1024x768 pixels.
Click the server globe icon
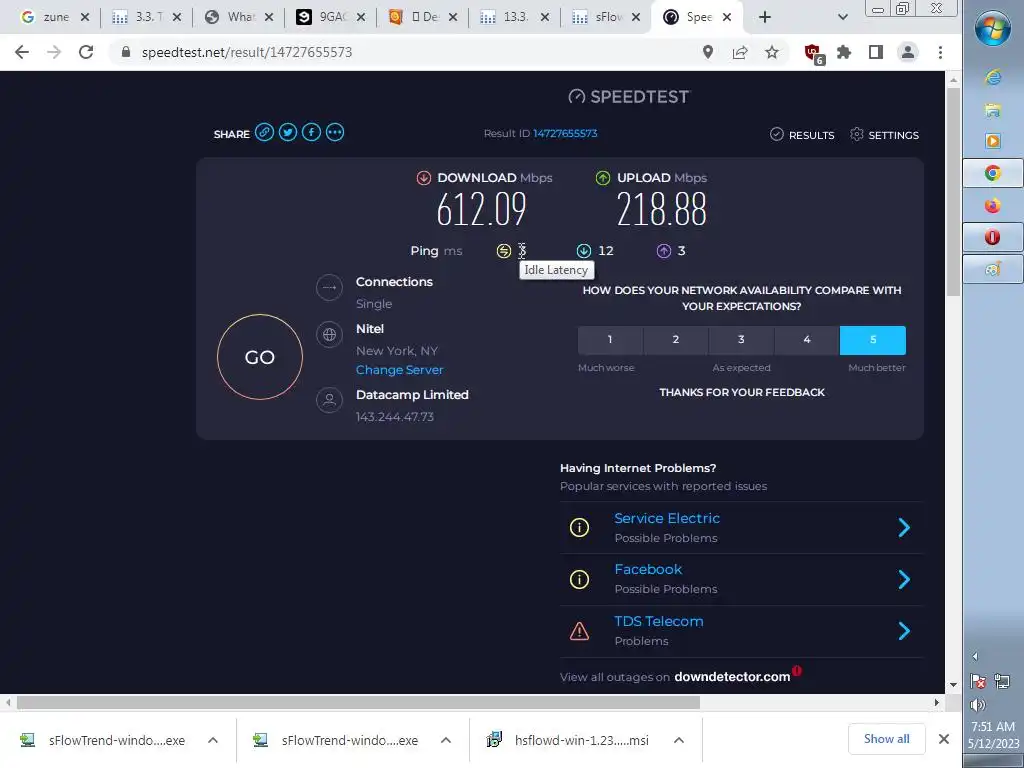tap(329, 334)
